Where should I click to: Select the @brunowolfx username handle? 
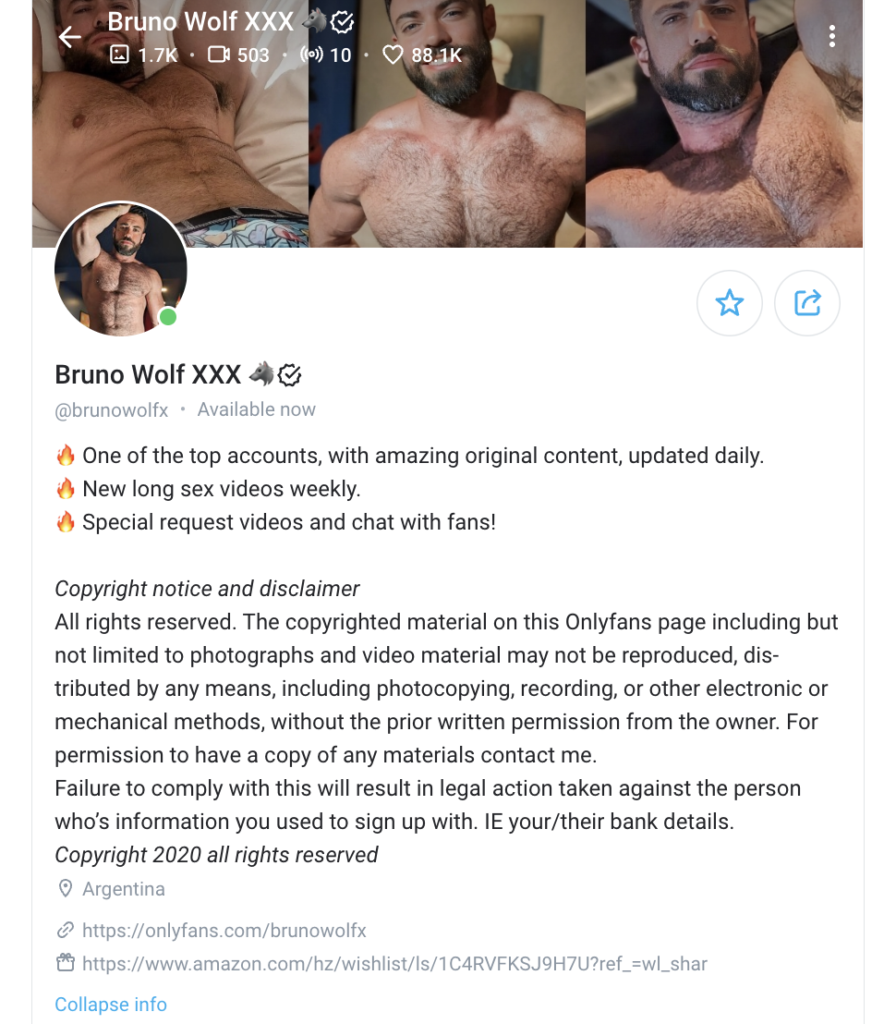(111, 409)
